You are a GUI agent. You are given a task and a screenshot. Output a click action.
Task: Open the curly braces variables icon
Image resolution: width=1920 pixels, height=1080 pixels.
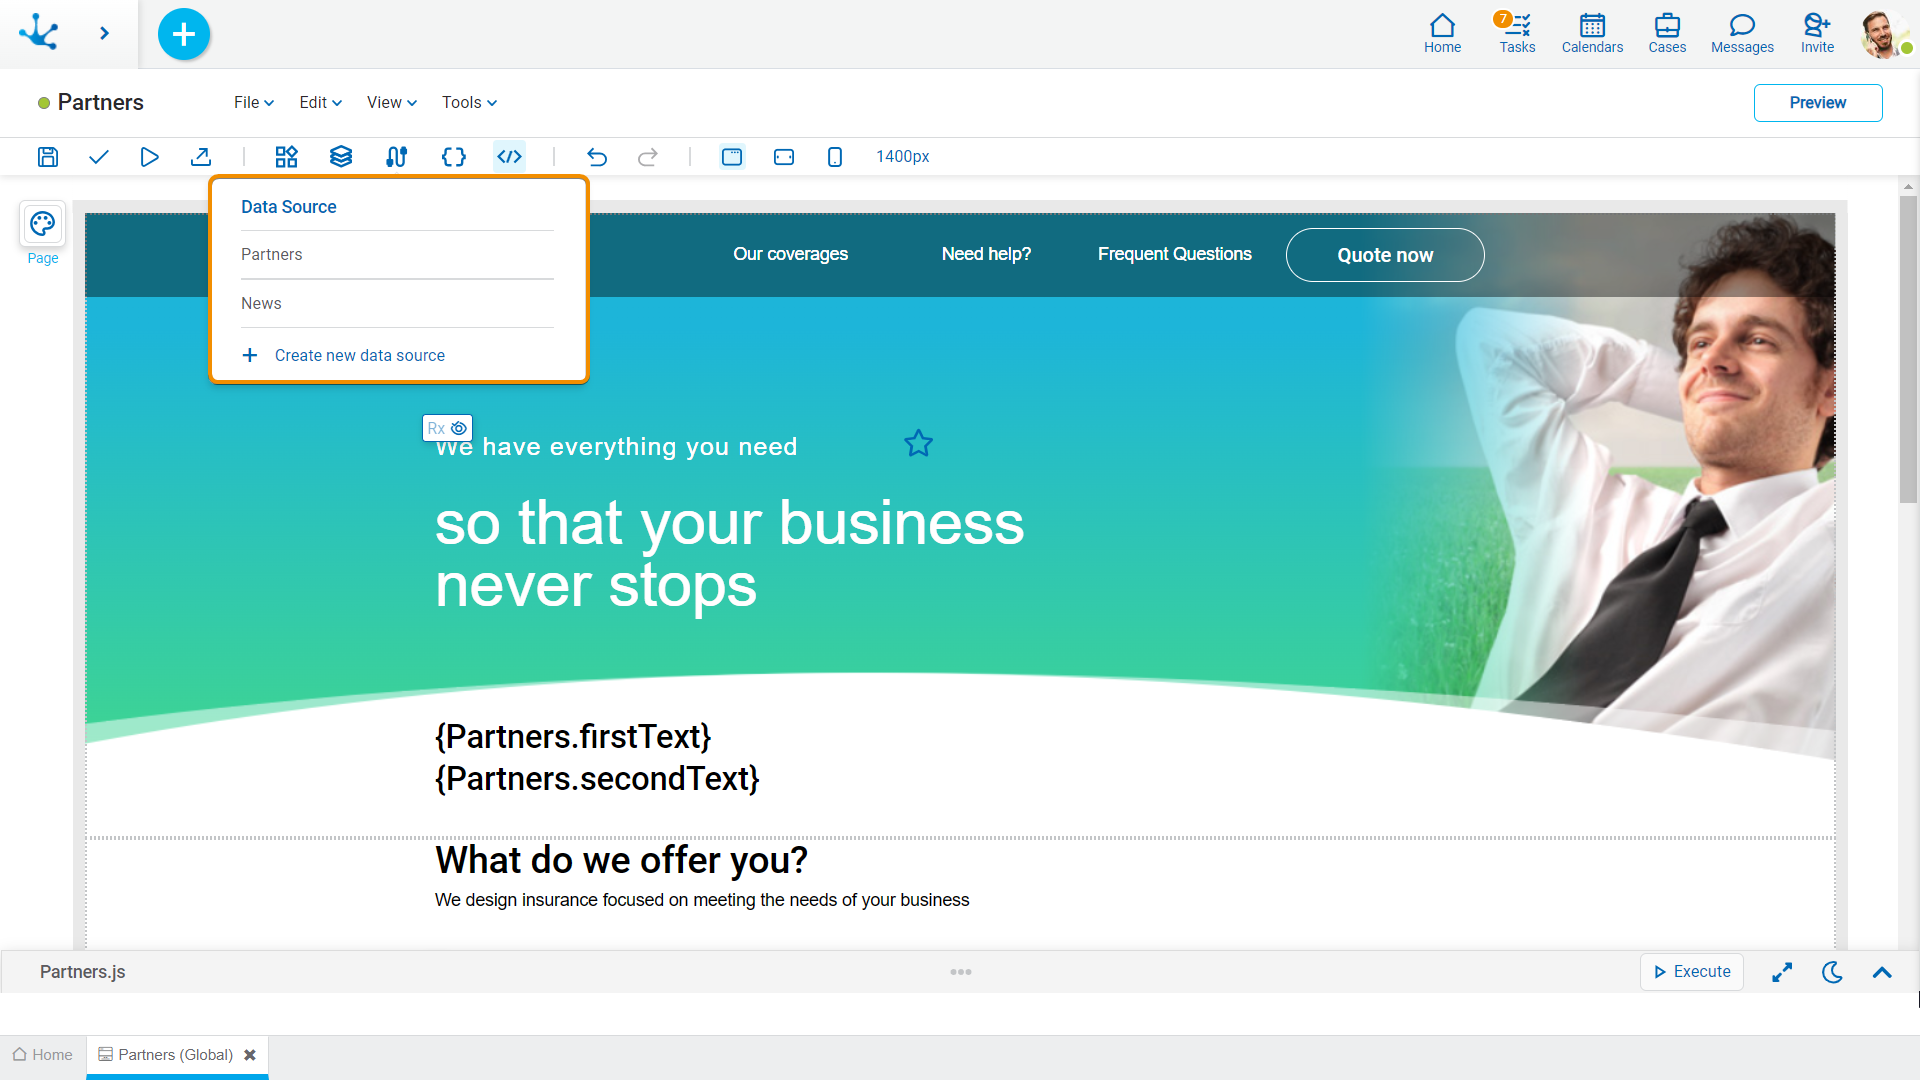click(454, 156)
